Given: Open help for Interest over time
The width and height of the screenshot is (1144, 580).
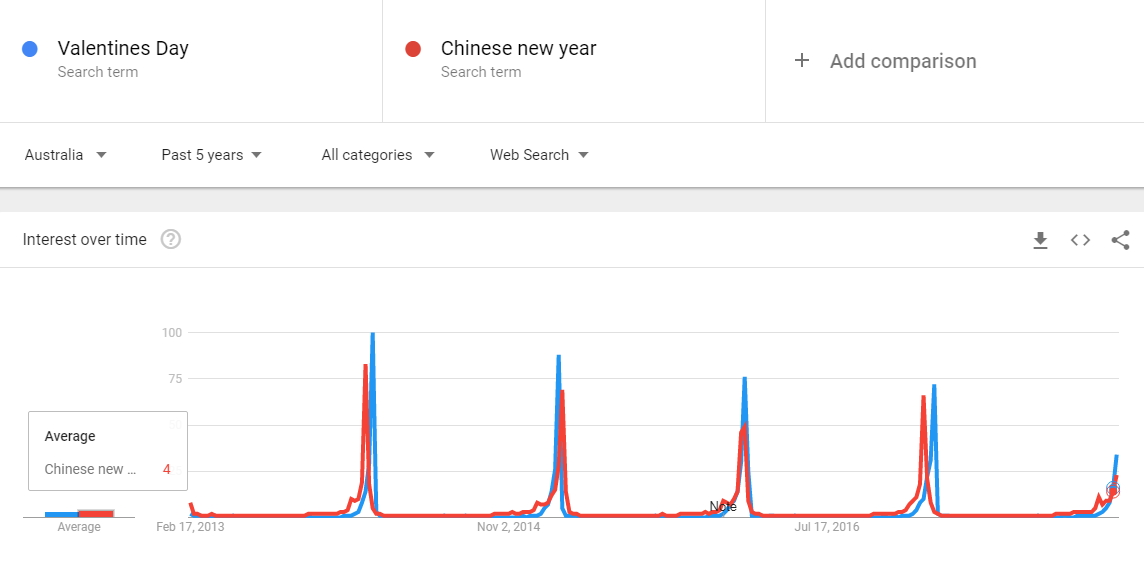Looking at the screenshot, I should pos(171,239).
